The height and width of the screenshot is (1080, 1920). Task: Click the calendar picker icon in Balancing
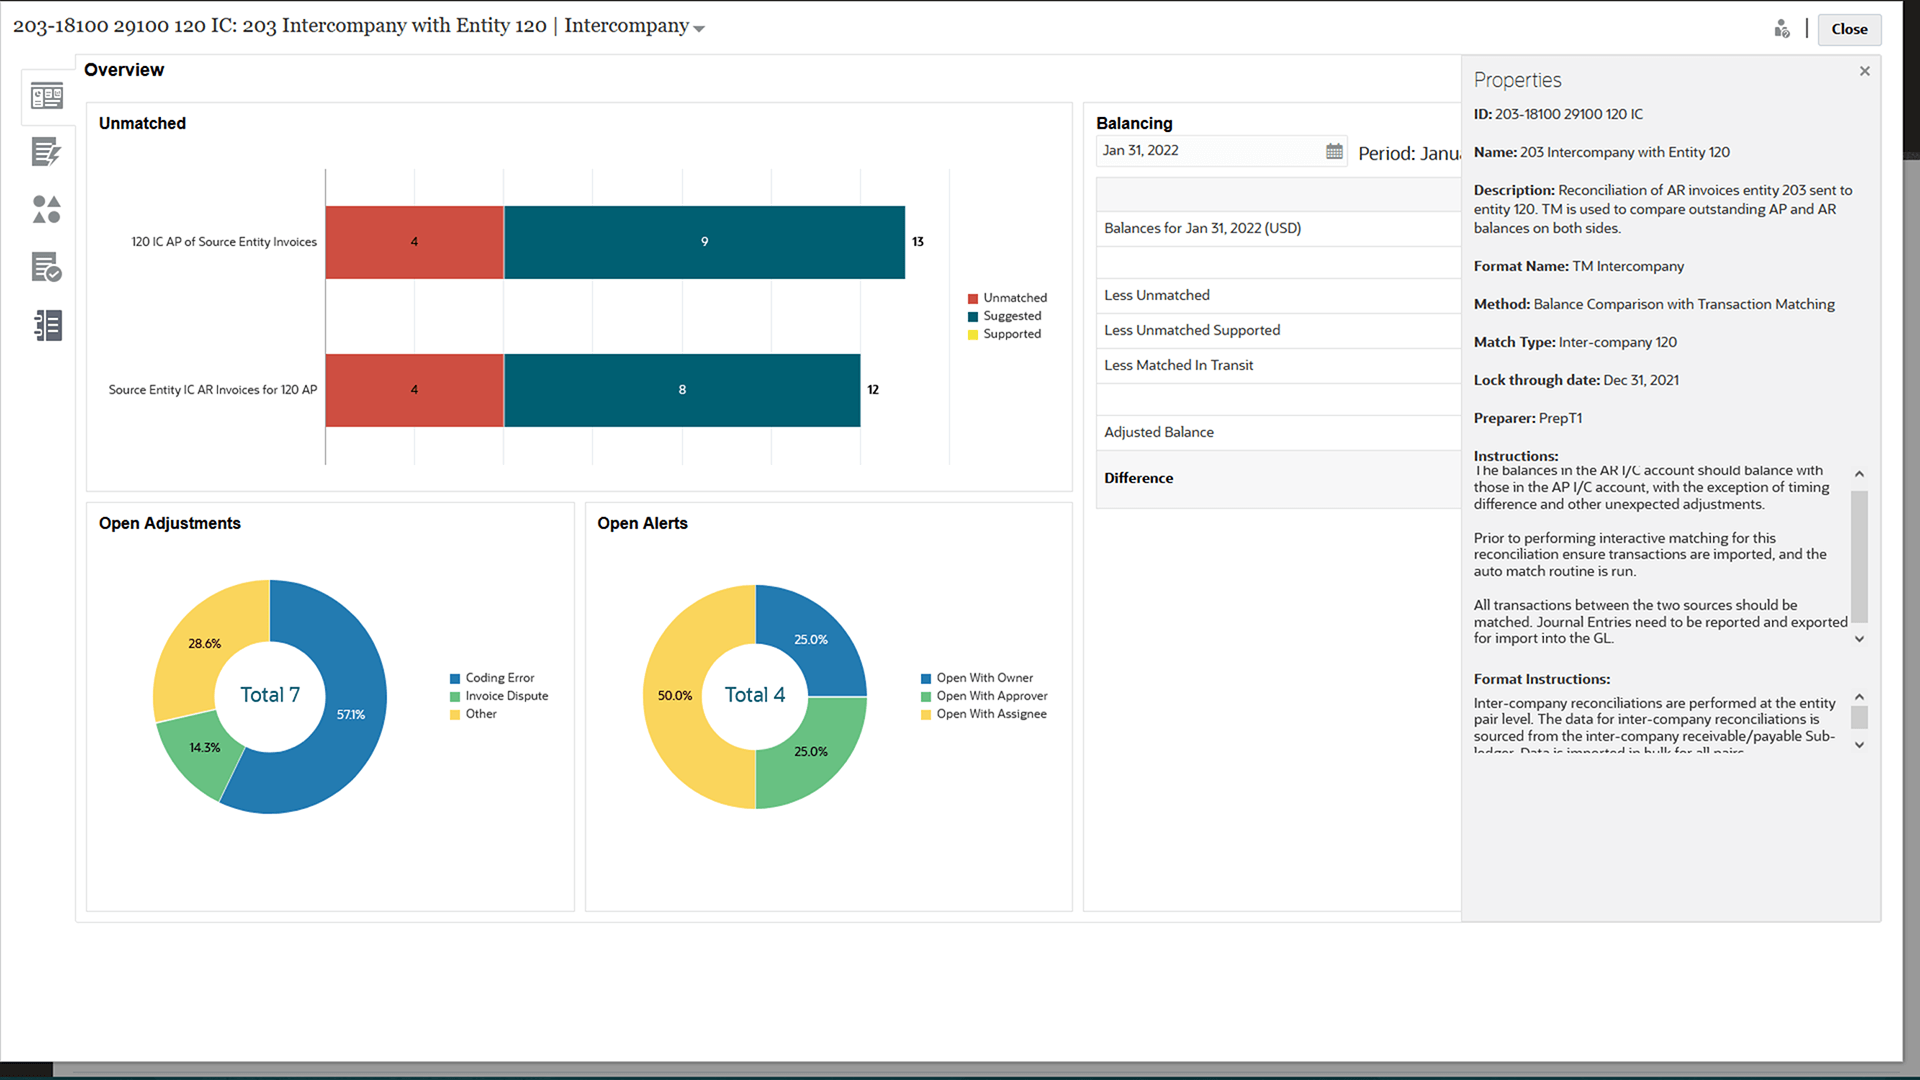pyautogui.click(x=1334, y=151)
